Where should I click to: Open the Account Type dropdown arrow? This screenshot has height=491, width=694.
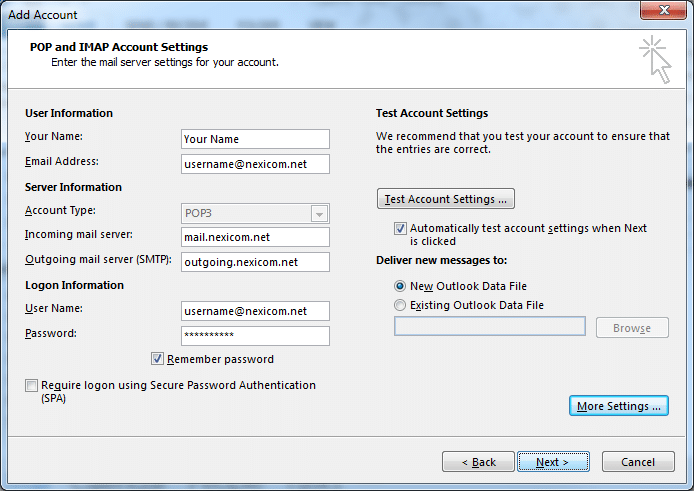[x=319, y=214]
